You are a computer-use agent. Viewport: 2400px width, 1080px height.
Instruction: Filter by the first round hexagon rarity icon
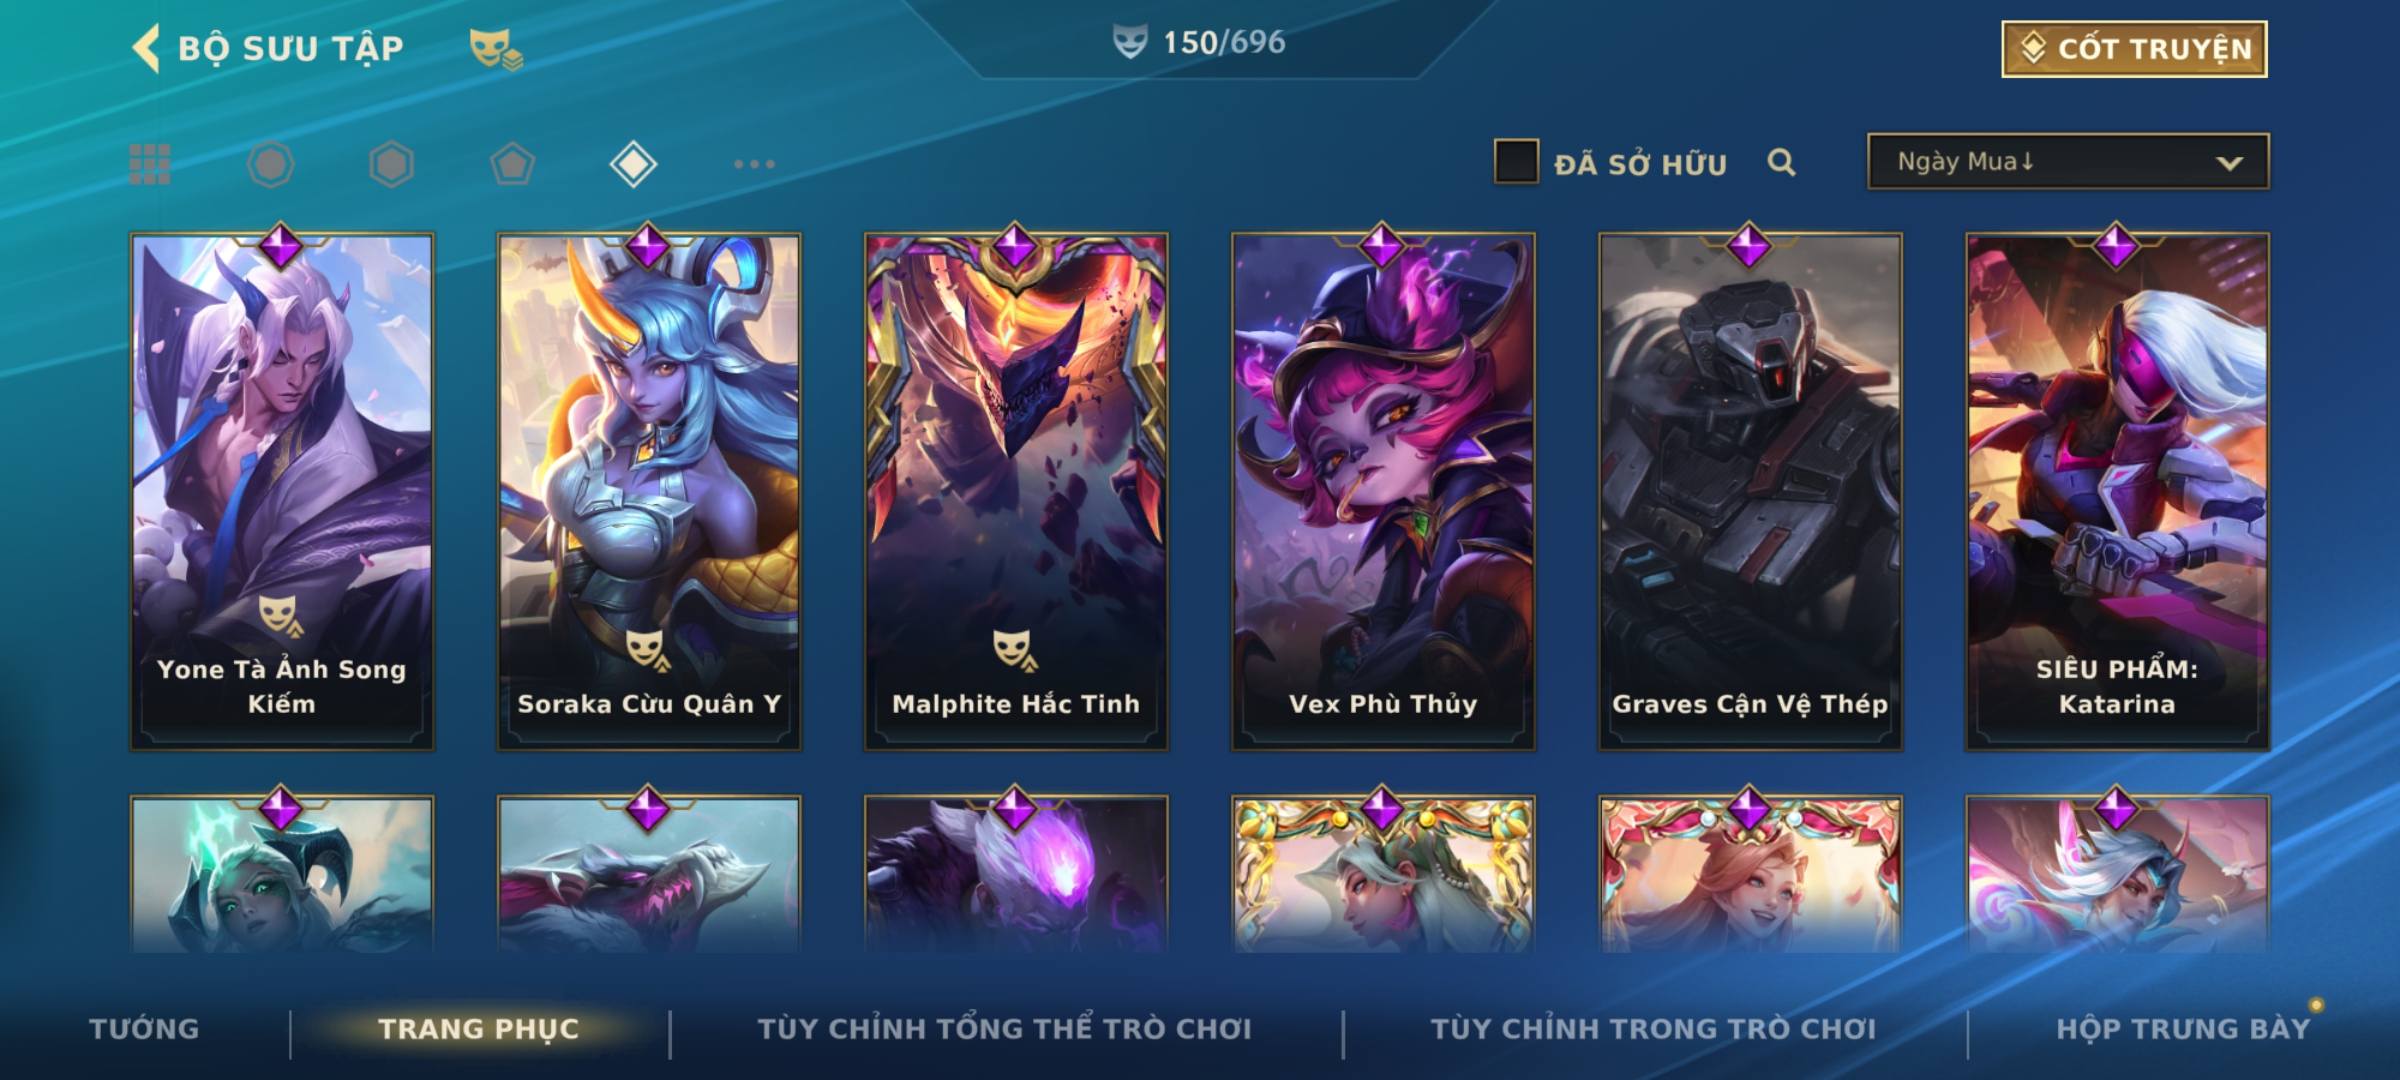point(271,164)
